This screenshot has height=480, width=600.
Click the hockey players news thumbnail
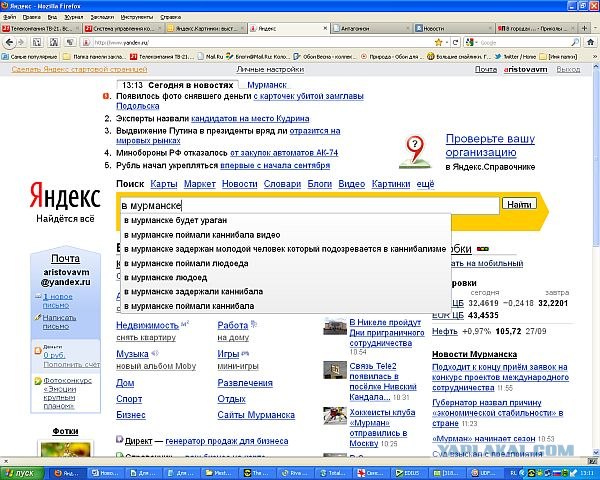[x=335, y=416]
